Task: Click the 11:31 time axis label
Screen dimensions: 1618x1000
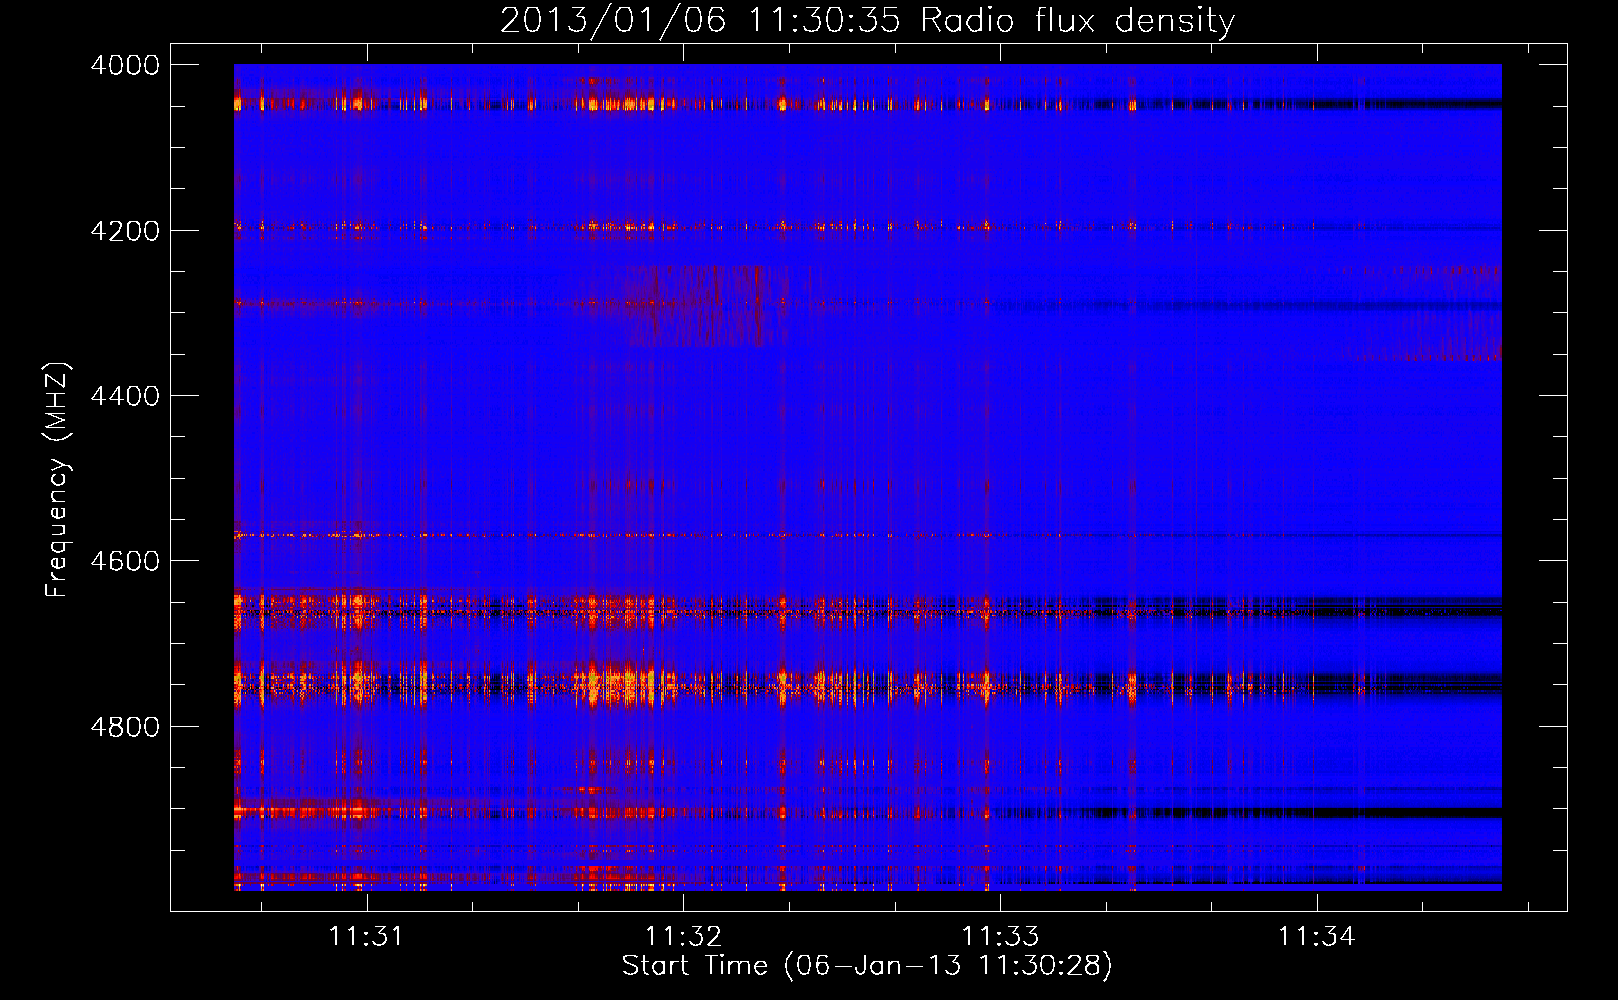Action: pos(366,936)
